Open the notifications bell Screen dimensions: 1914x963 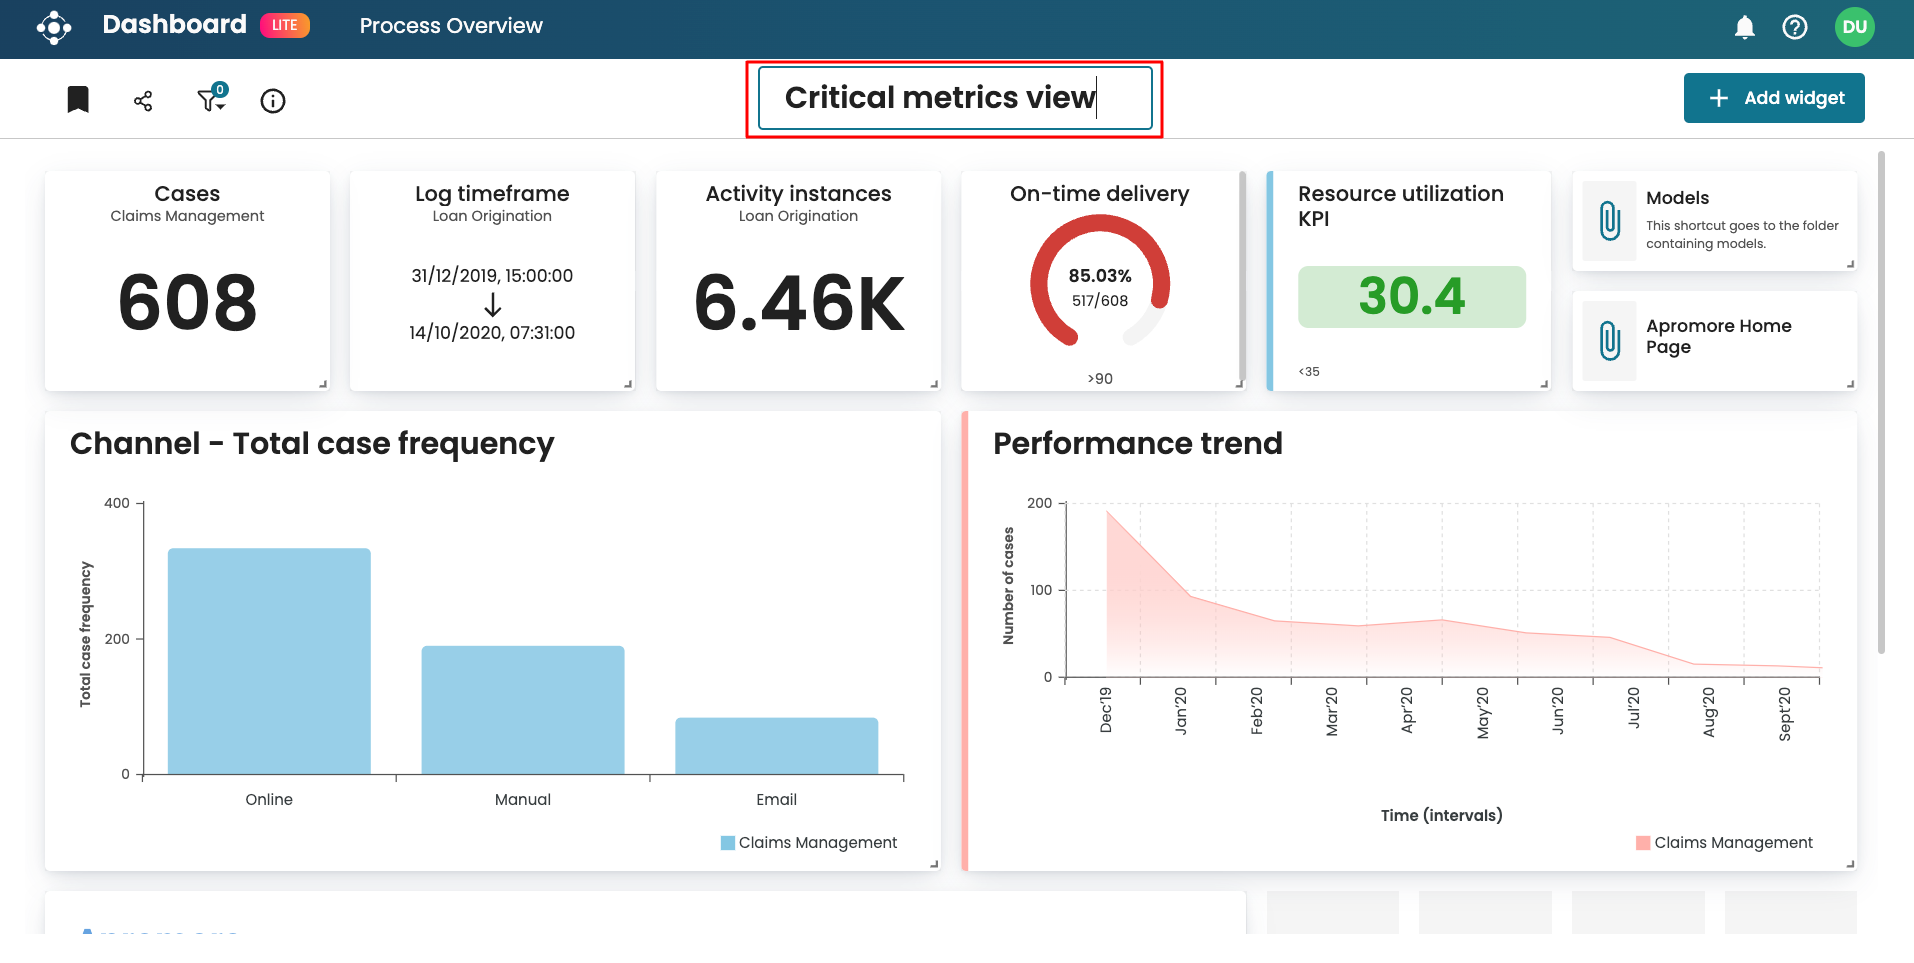click(1744, 27)
